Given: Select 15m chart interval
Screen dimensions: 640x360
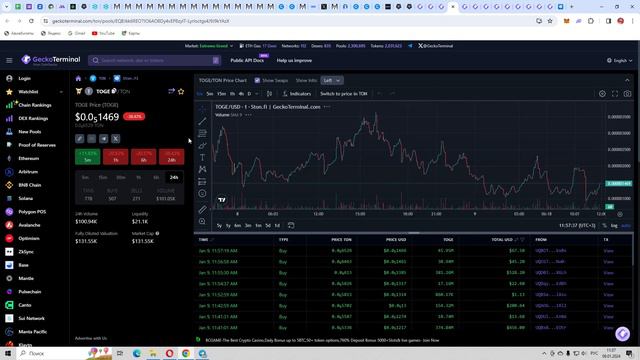Looking at the screenshot, I should tap(222, 94).
